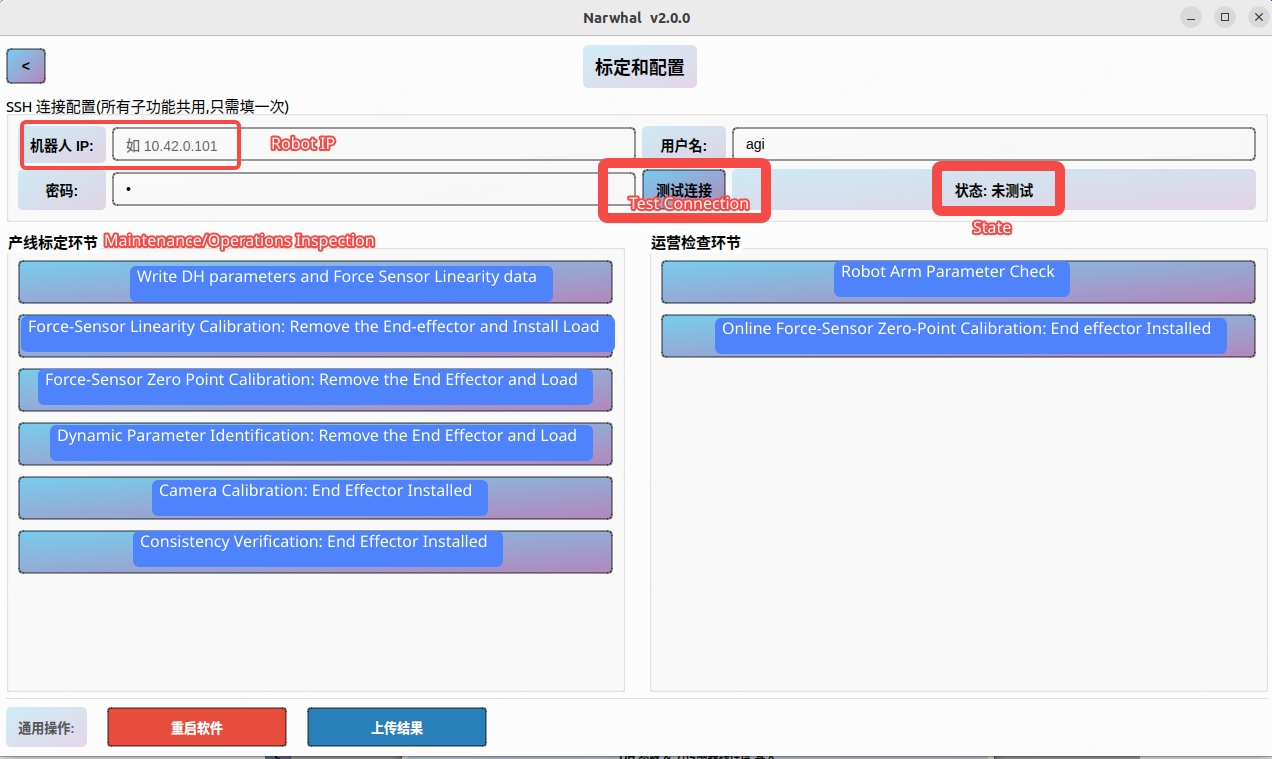Screen dimensions: 1272x759
Task: Open Write DH parameters and Force Sensor Linearity data
Action: point(315,282)
